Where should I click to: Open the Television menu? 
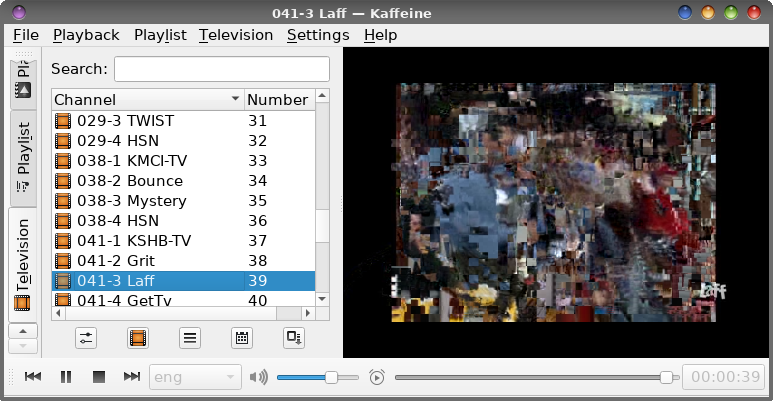pyautogui.click(x=236, y=35)
